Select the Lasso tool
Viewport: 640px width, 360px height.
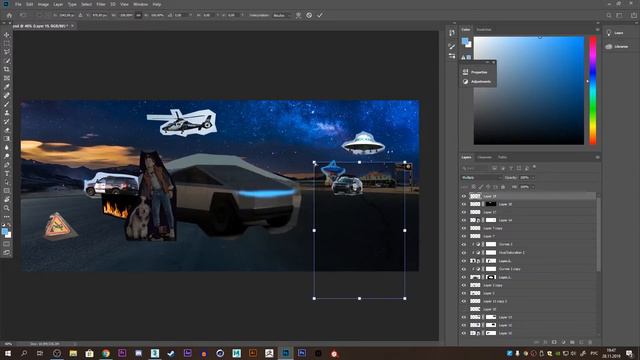(7, 52)
